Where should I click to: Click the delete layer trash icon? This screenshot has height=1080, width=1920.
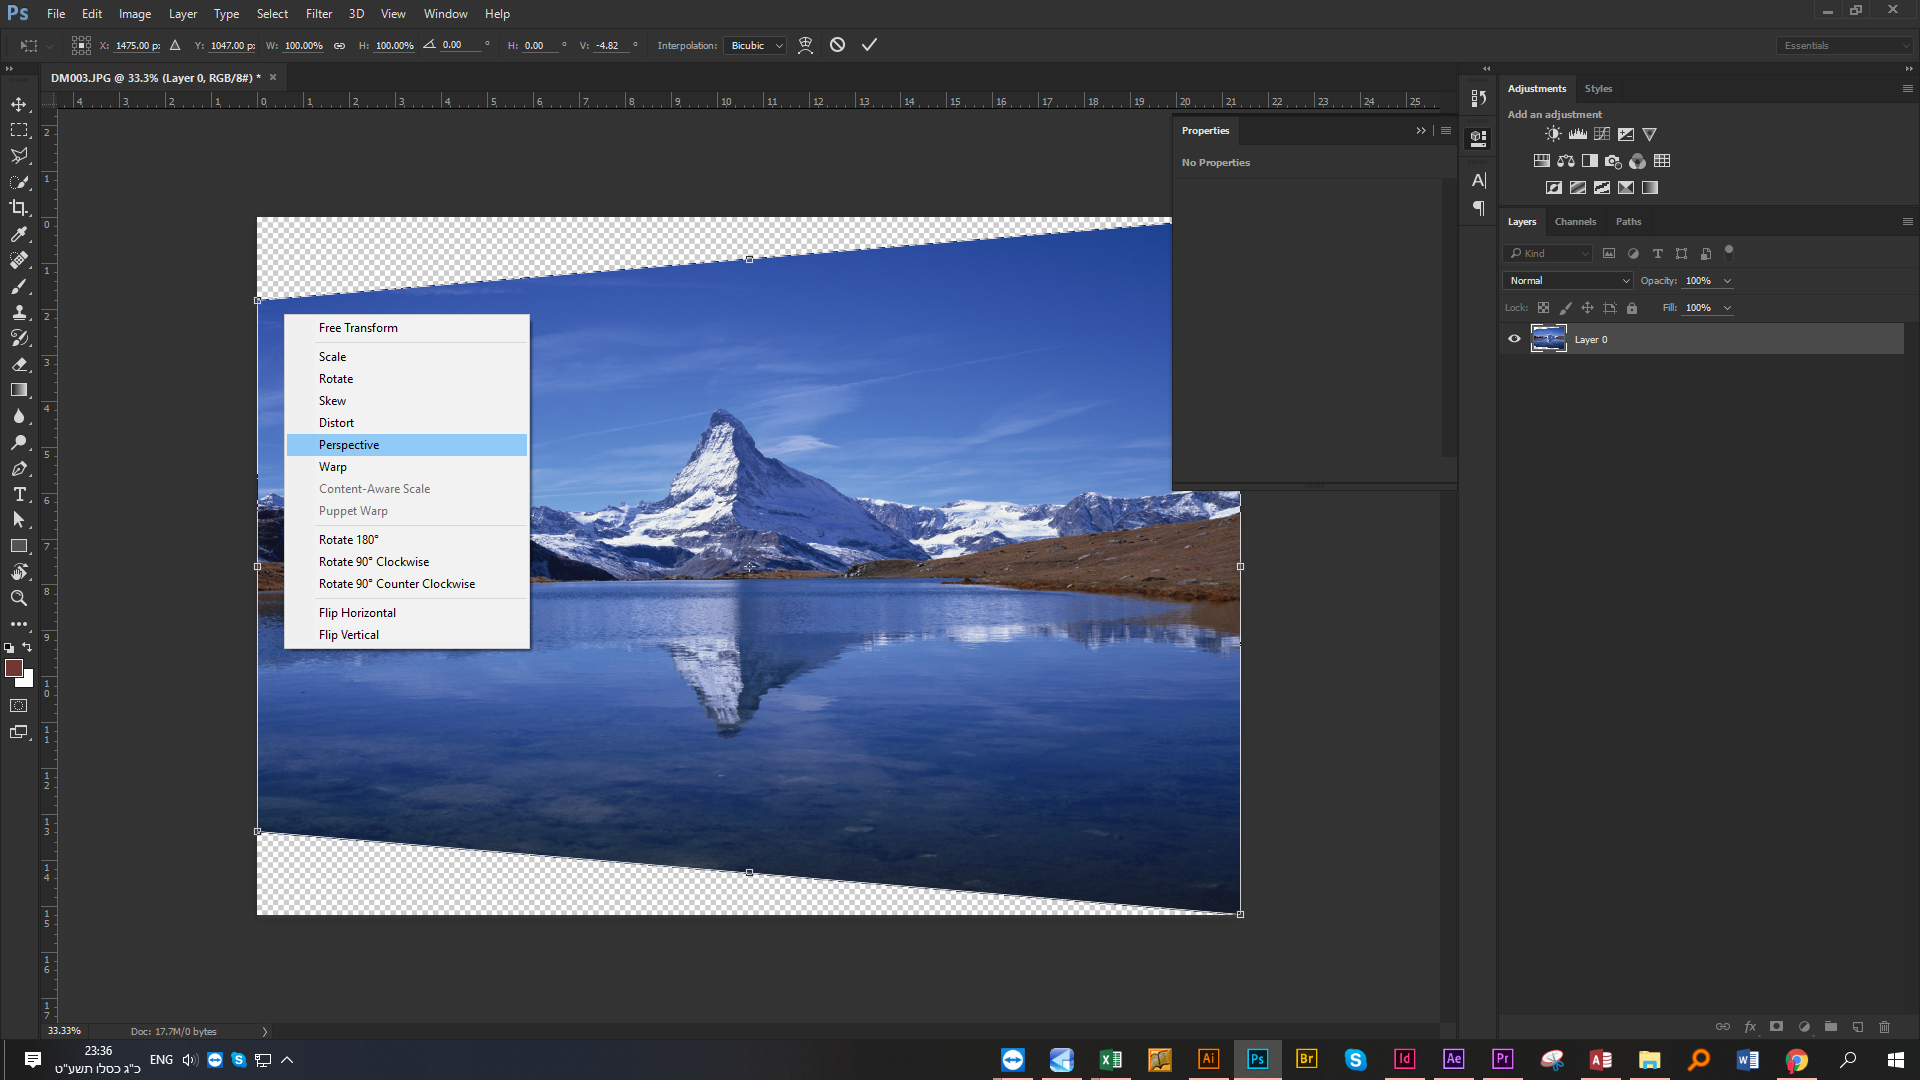(x=1884, y=1027)
